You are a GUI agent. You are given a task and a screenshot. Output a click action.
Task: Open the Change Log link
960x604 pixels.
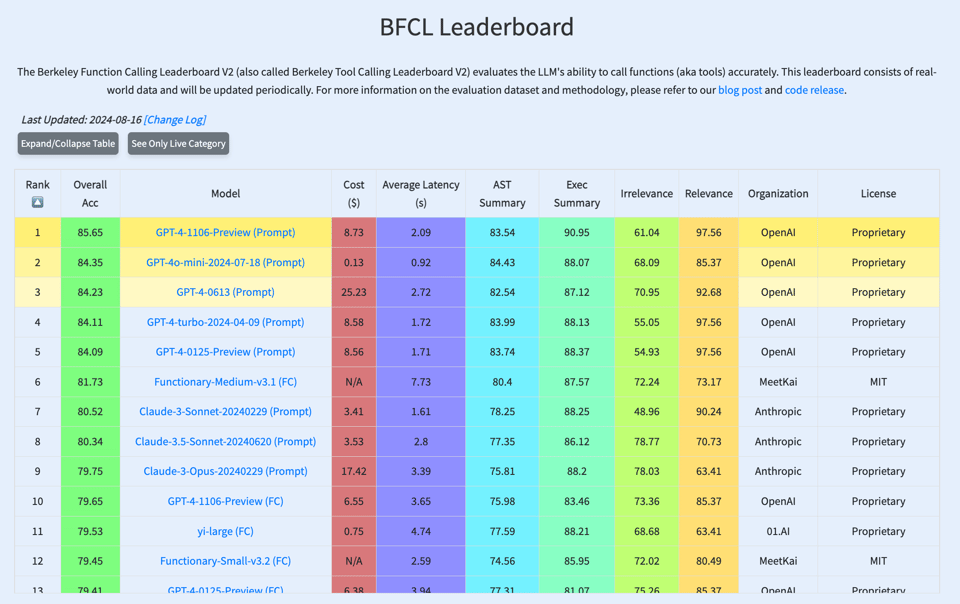[x=175, y=120]
